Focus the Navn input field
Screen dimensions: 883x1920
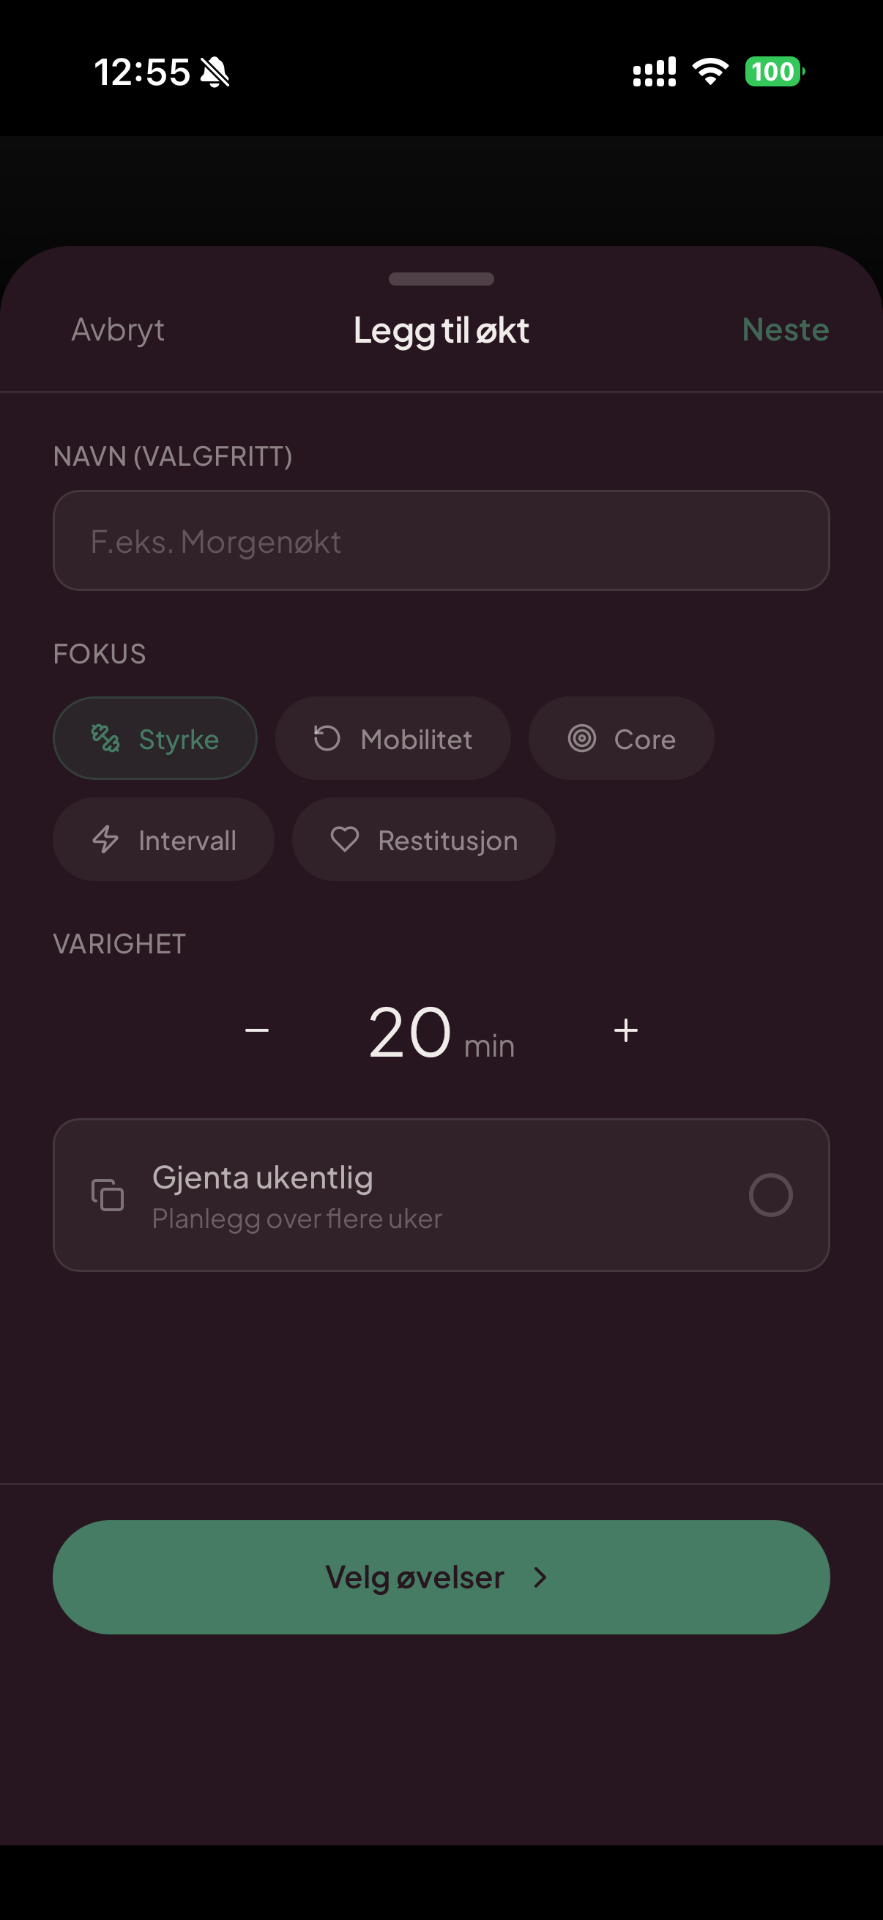pyautogui.click(x=441, y=541)
